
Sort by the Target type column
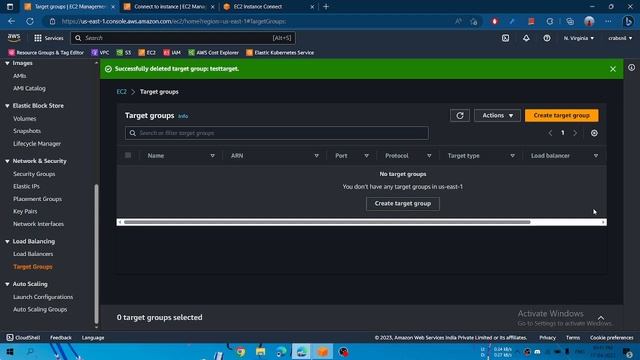click(512, 156)
